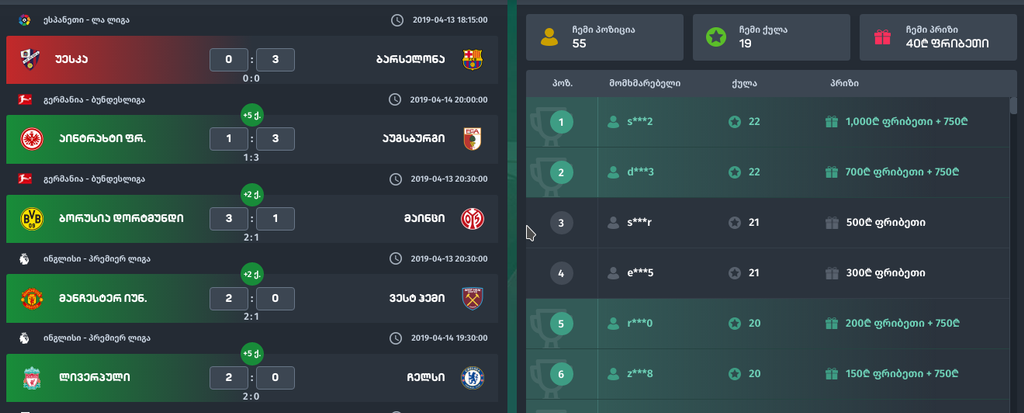Select first place row of s***2

[767, 122]
